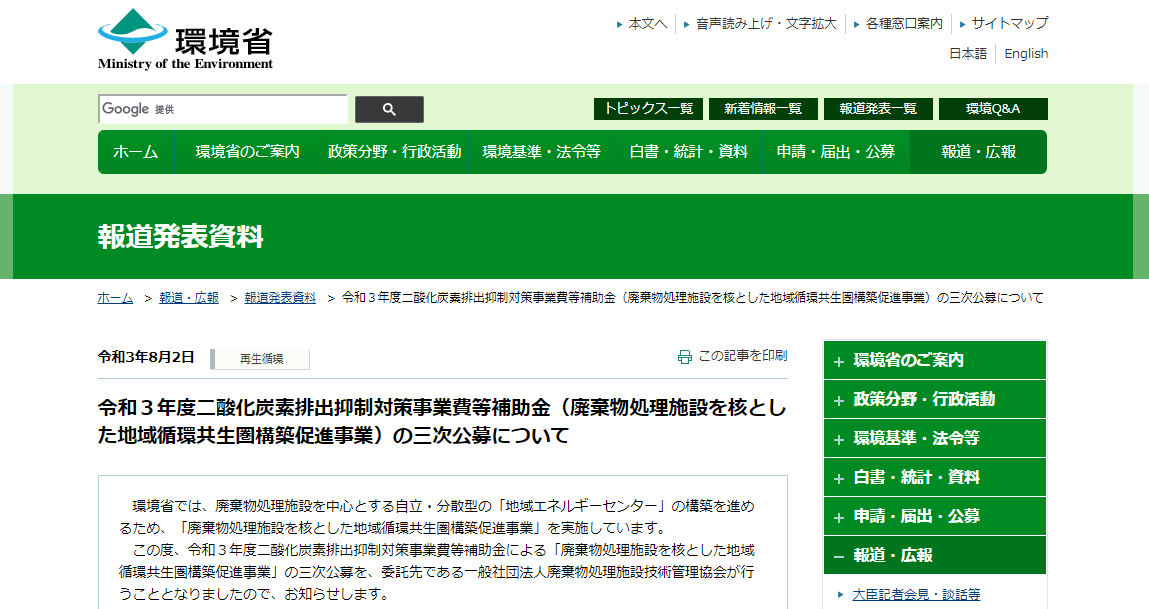1149x609 pixels.
Task: Go to 報道発表資料 breadcrumb link
Action: [x=280, y=298]
